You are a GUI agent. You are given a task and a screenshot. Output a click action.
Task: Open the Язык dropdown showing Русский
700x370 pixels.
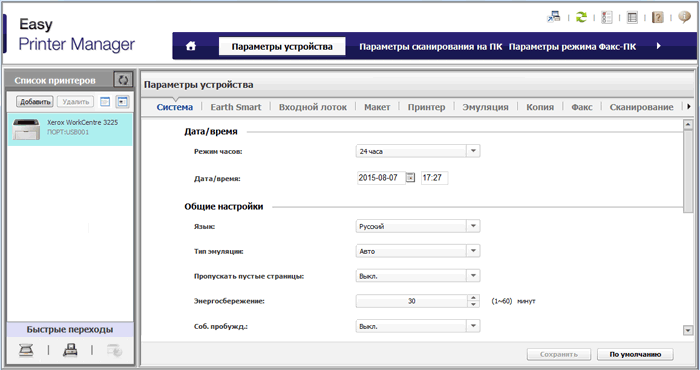click(418, 226)
